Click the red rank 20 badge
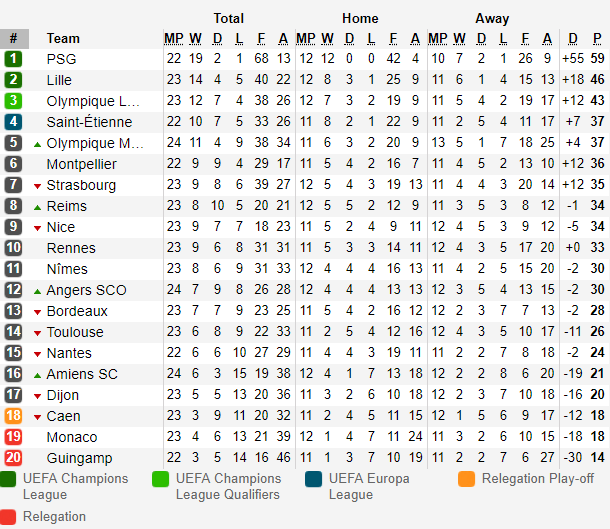 click(x=13, y=458)
